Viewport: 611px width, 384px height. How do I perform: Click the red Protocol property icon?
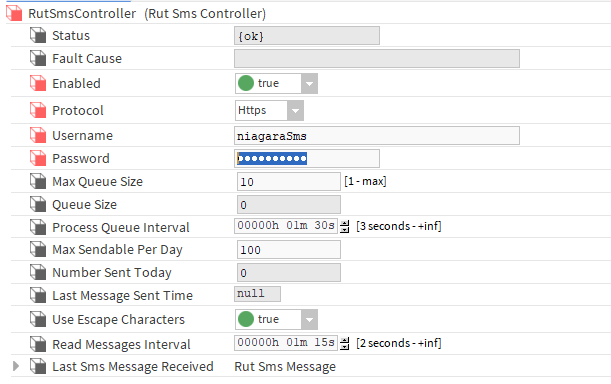click(38, 110)
